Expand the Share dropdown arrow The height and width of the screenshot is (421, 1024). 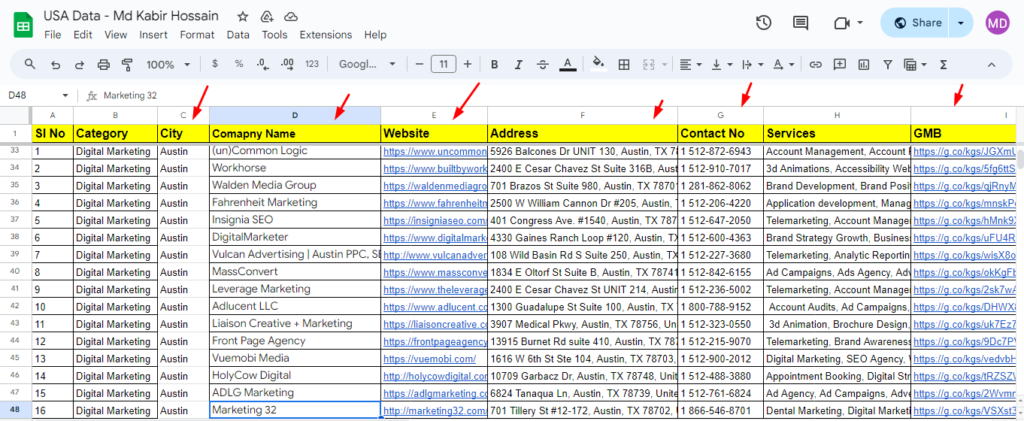coord(961,23)
